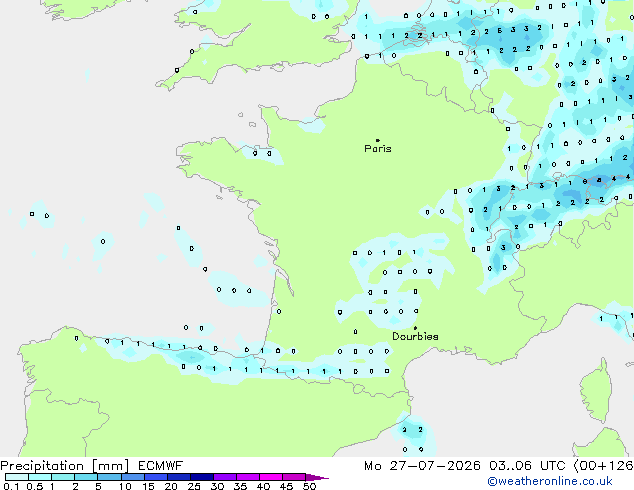Image resolution: width=634 pixels, height=490 pixels.
Task: Click the legend value '30'
Action: coord(217,486)
